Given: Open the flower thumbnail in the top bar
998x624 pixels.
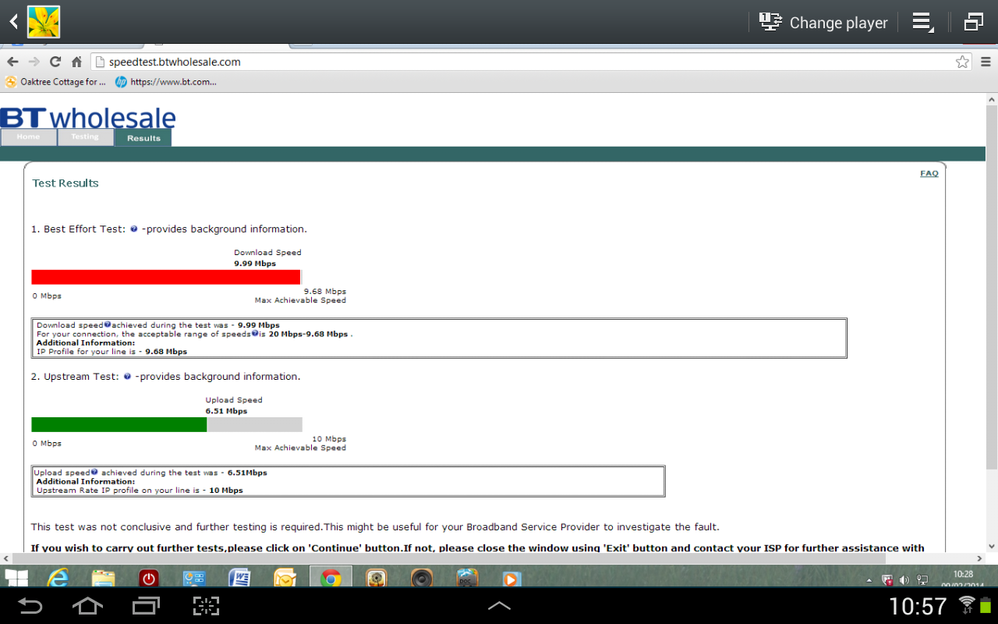Looking at the screenshot, I should tap(43, 22).
